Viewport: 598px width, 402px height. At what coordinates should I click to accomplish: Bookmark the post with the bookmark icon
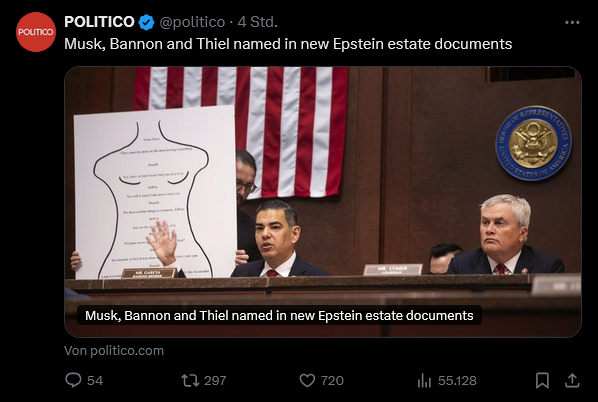coord(542,380)
